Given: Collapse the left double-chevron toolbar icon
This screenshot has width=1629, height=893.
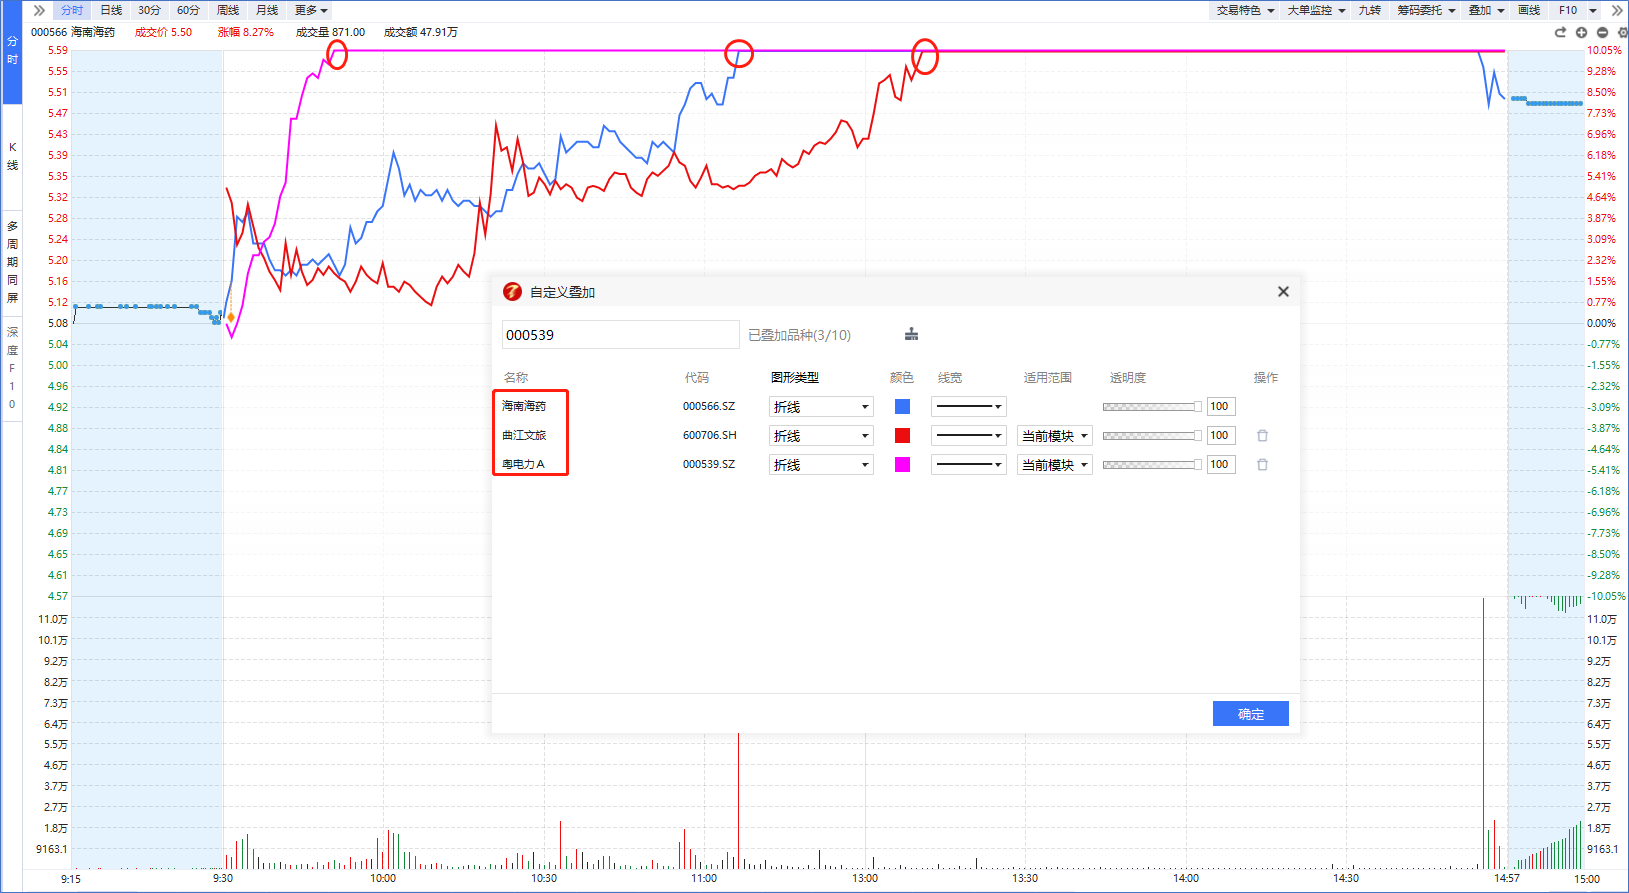Looking at the screenshot, I should 39,10.
